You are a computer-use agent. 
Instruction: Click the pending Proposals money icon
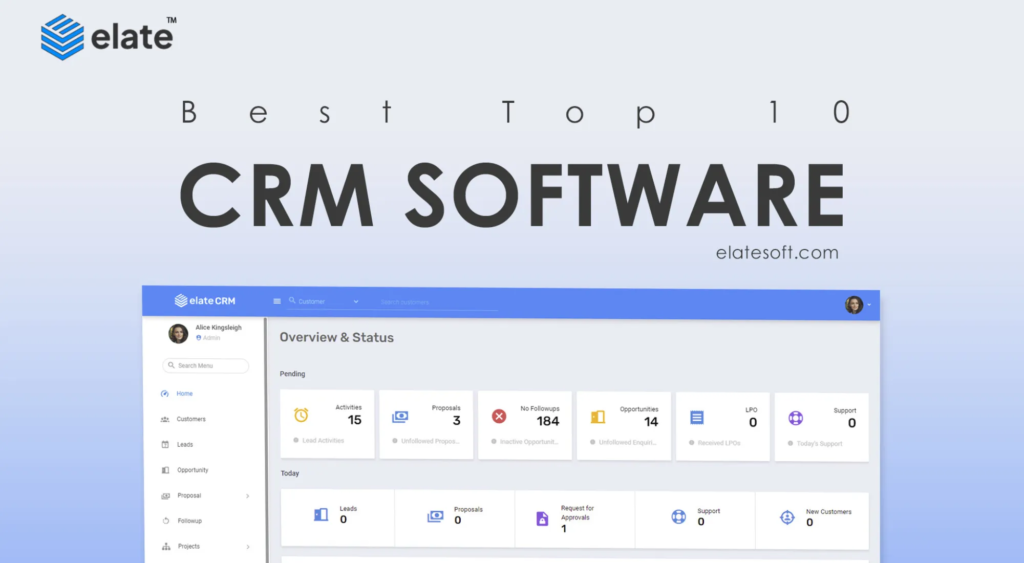pos(400,417)
